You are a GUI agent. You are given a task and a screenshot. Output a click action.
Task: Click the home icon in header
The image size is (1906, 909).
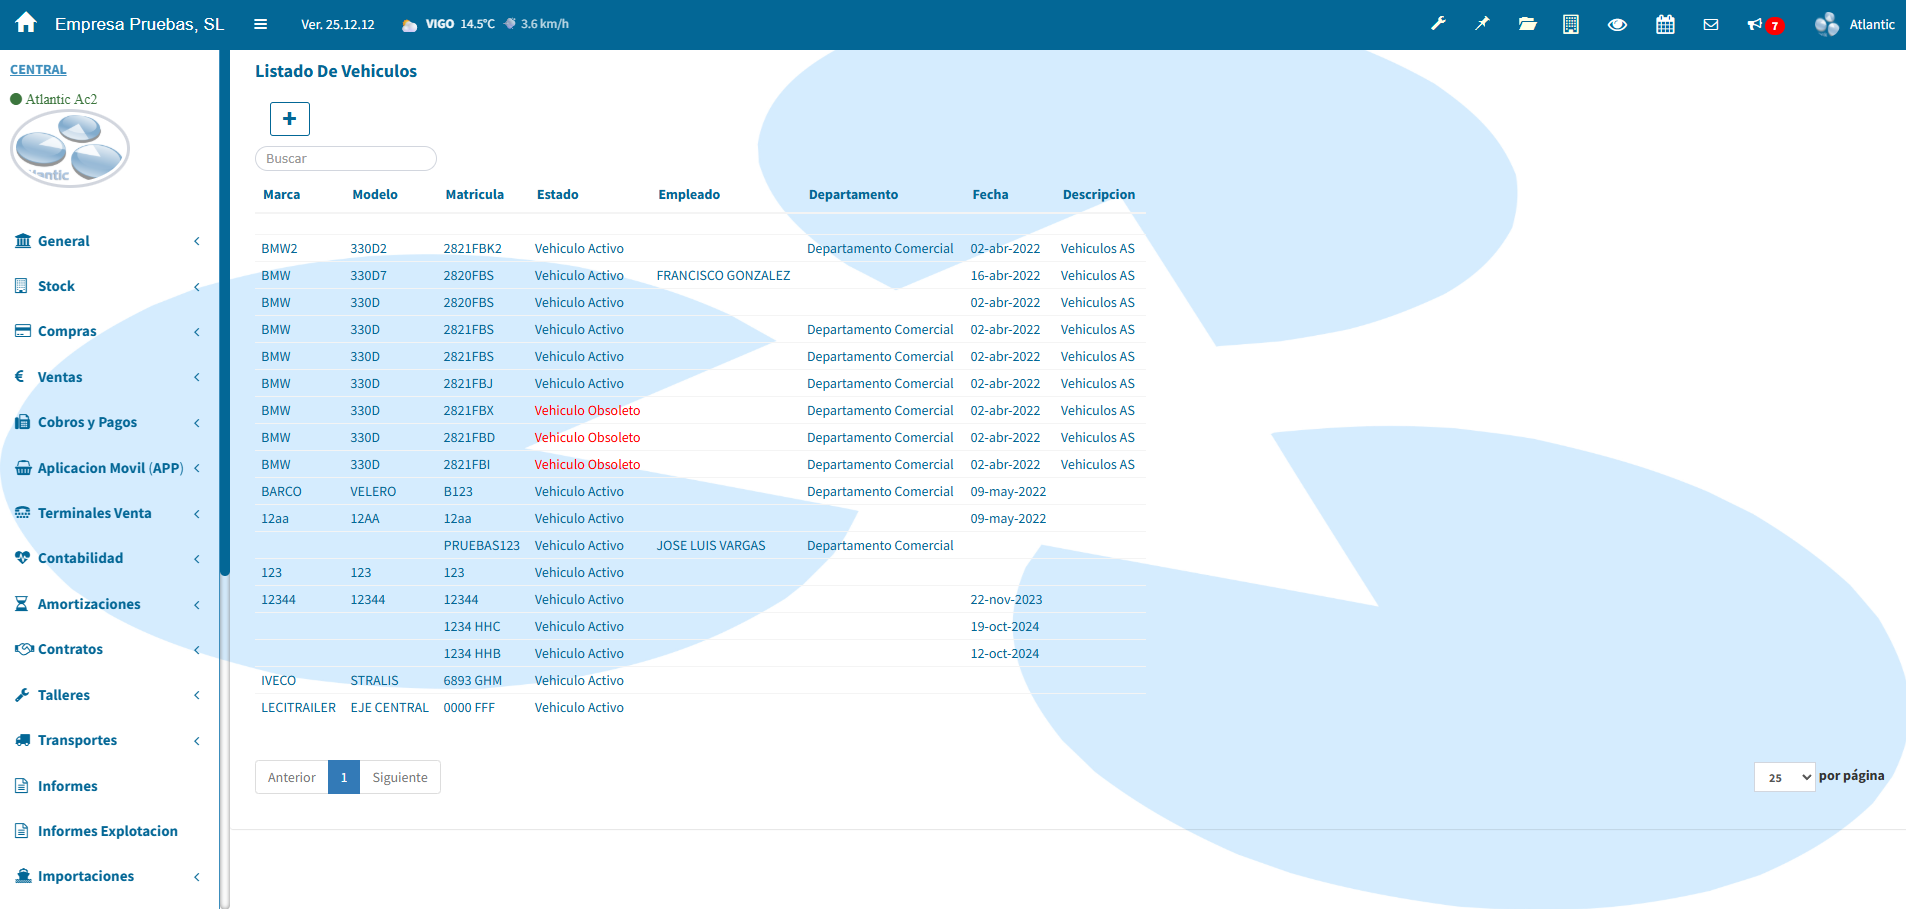(26, 23)
